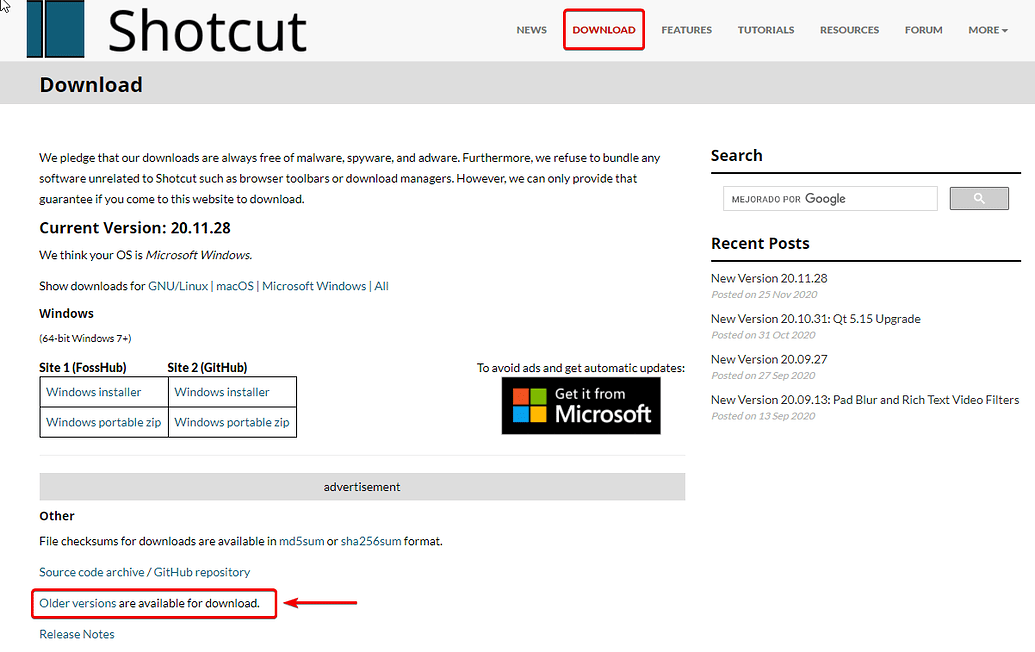Image resolution: width=1035 pixels, height=652 pixels.
Task: Open post New Version 20.10.31 Qt 5.15 Upgrade
Action: click(x=816, y=319)
